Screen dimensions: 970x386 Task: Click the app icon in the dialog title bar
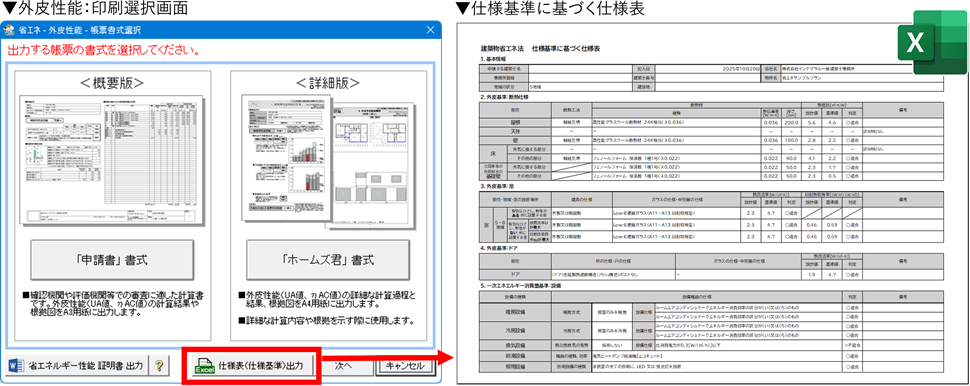pyautogui.click(x=9, y=30)
